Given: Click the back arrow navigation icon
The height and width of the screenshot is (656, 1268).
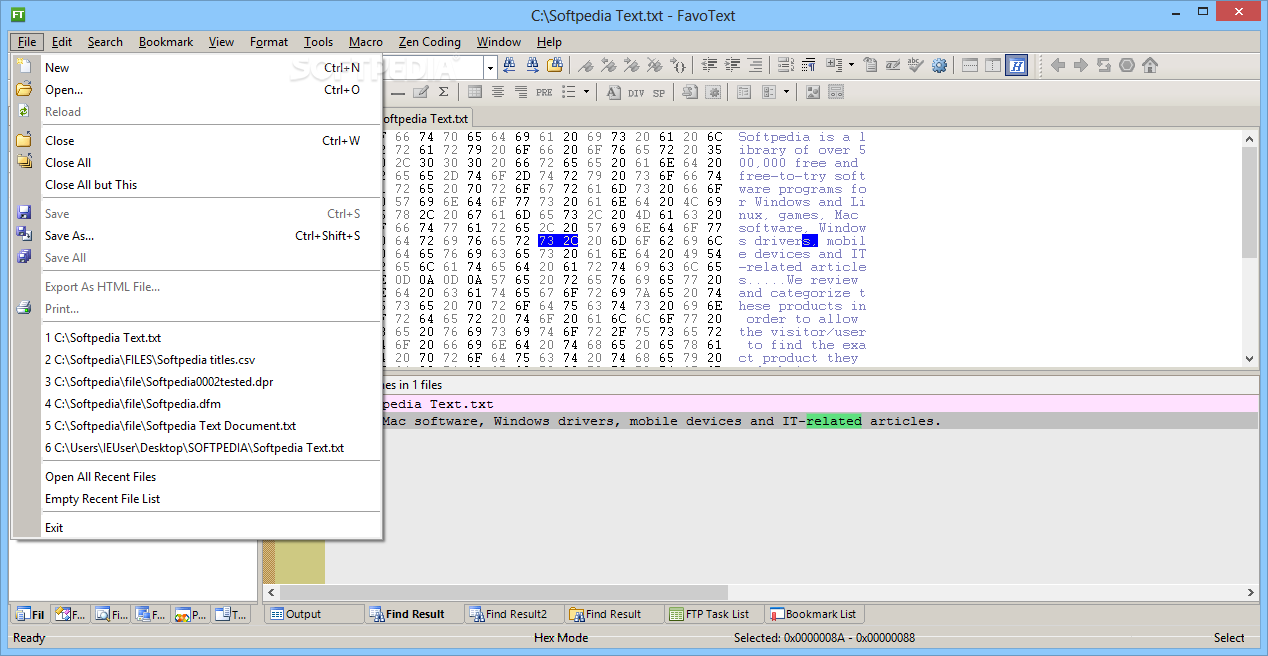Looking at the screenshot, I should tap(1058, 65).
